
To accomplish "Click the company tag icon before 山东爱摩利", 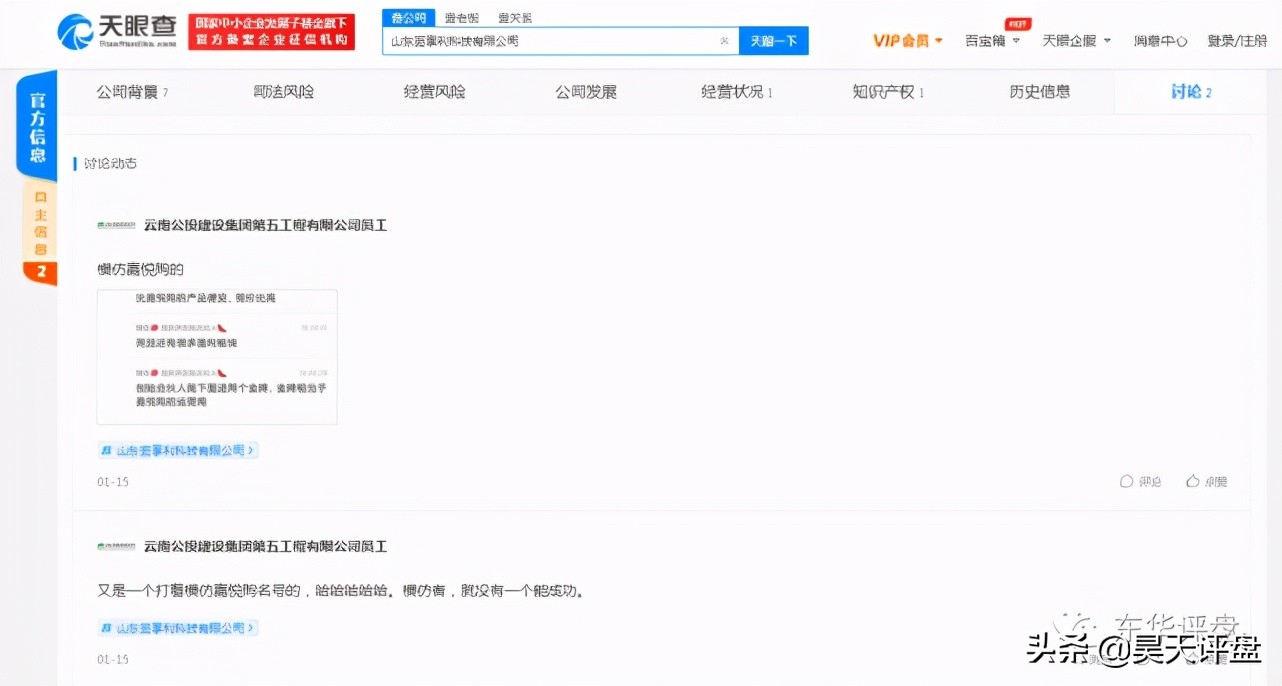I will pyautogui.click(x=107, y=450).
